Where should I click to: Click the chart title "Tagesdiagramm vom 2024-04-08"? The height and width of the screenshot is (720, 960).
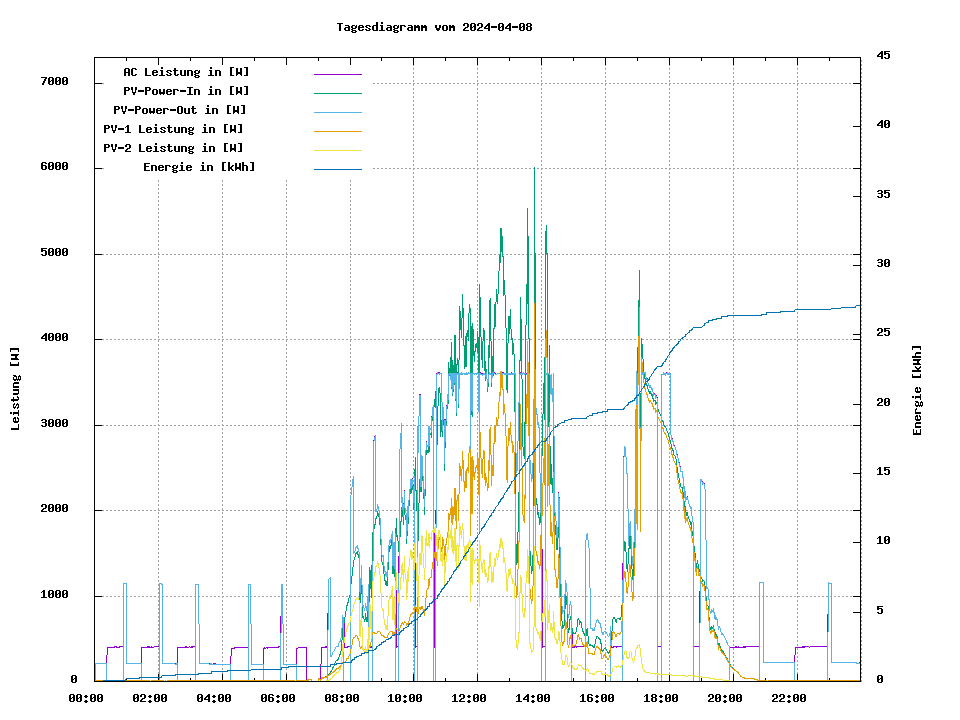pos(434,27)
